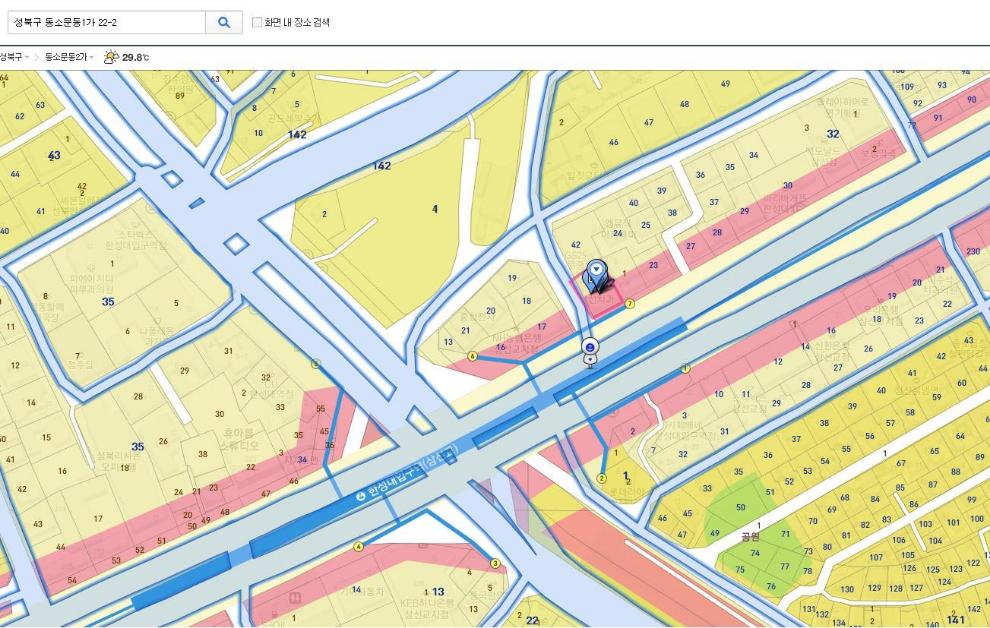Click the blue location pin marker
Image resolution: width=990 pixels, height=628 pixels.
597,274
